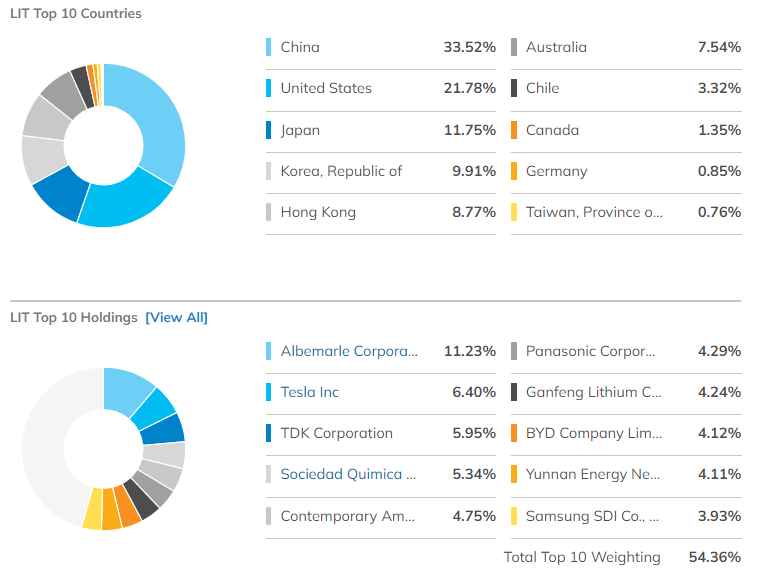Click the United States color swatch
The height and width of the screenshot is (573, 767).
point(269,88)
